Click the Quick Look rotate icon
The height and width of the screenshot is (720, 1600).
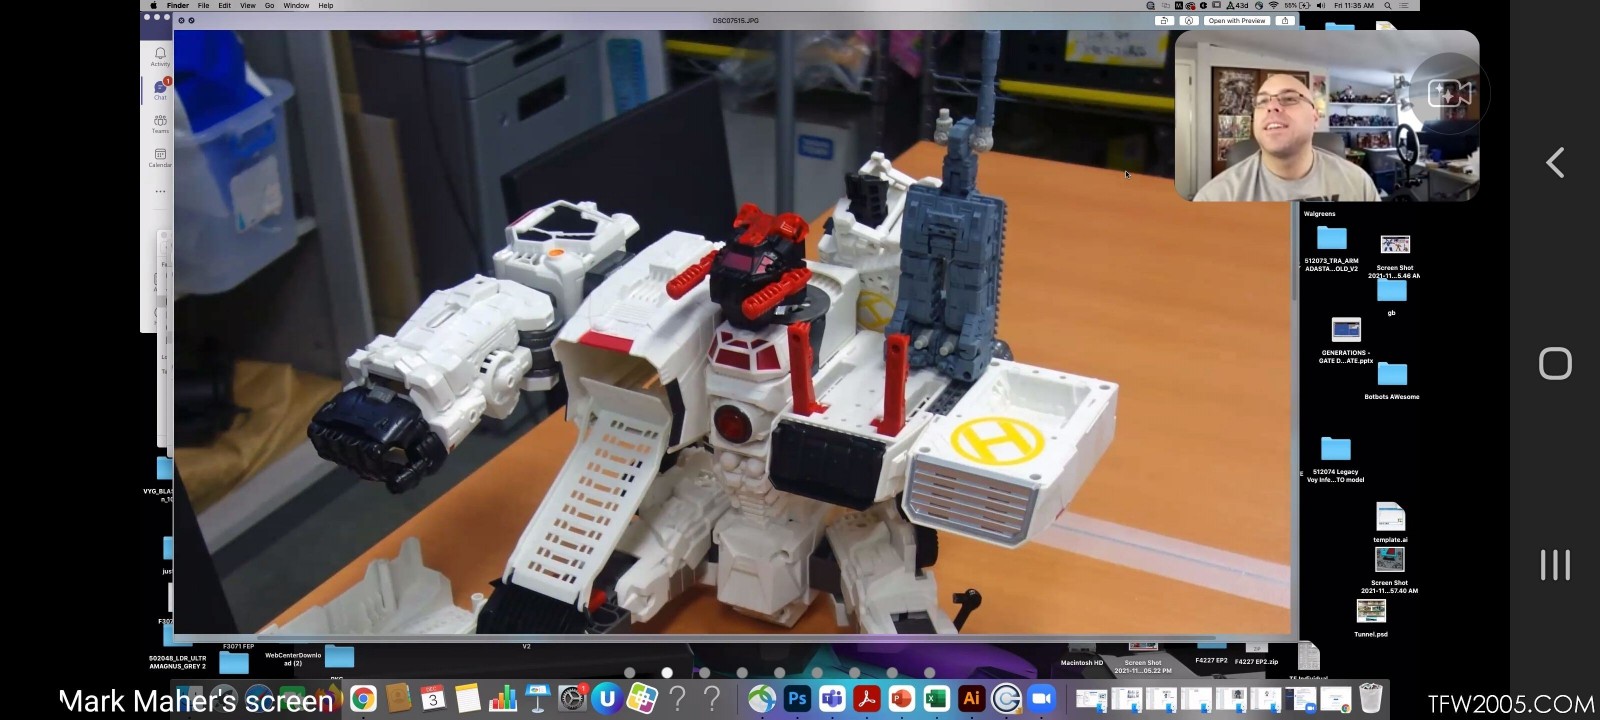tap(1164, 20)
